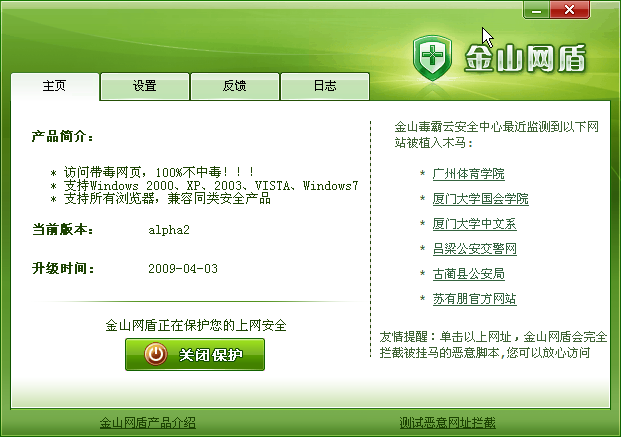Click the 产品简介 heading

coord(63,137)
